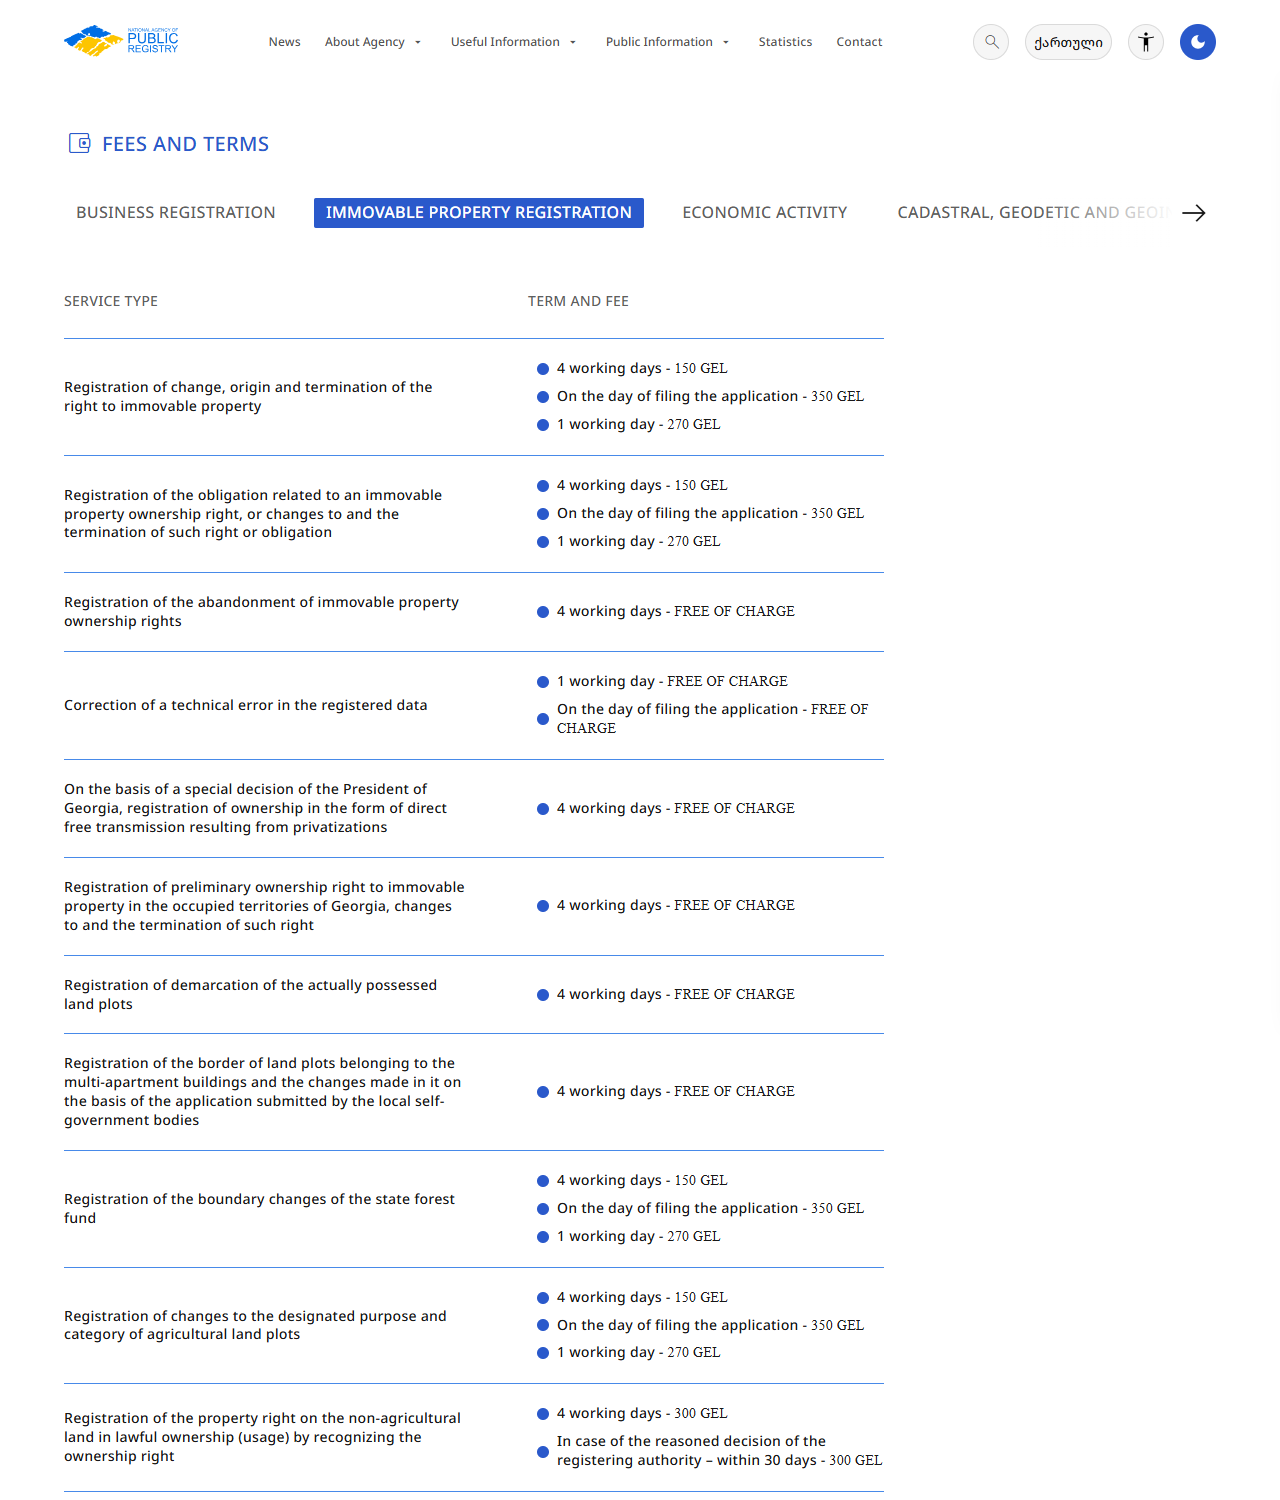Click '4 working days - FREE OF CHARGE' in demarcation row
The width and height of the screenshot is (1280, 1500).
[x=676, y=994]
